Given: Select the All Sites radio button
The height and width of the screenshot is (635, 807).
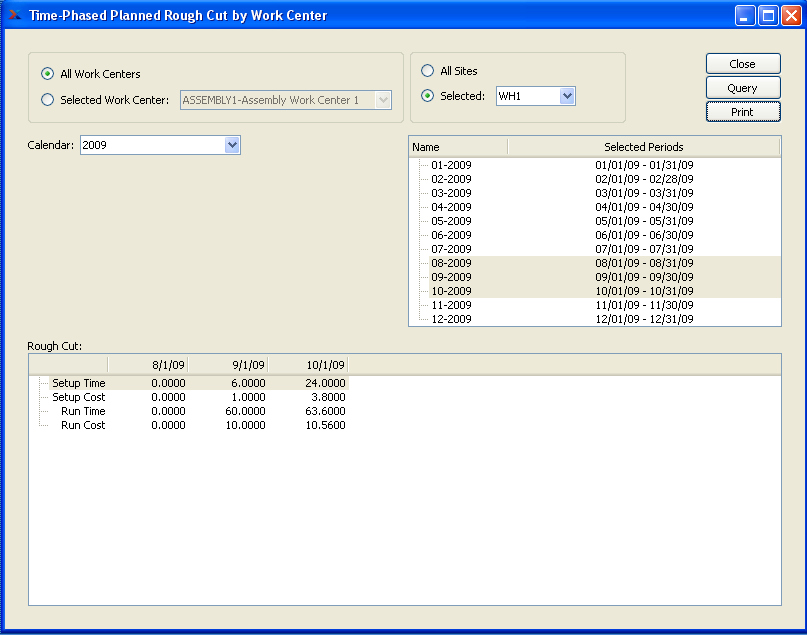Looking at the screenshot, I should click(x=428, y=71).
